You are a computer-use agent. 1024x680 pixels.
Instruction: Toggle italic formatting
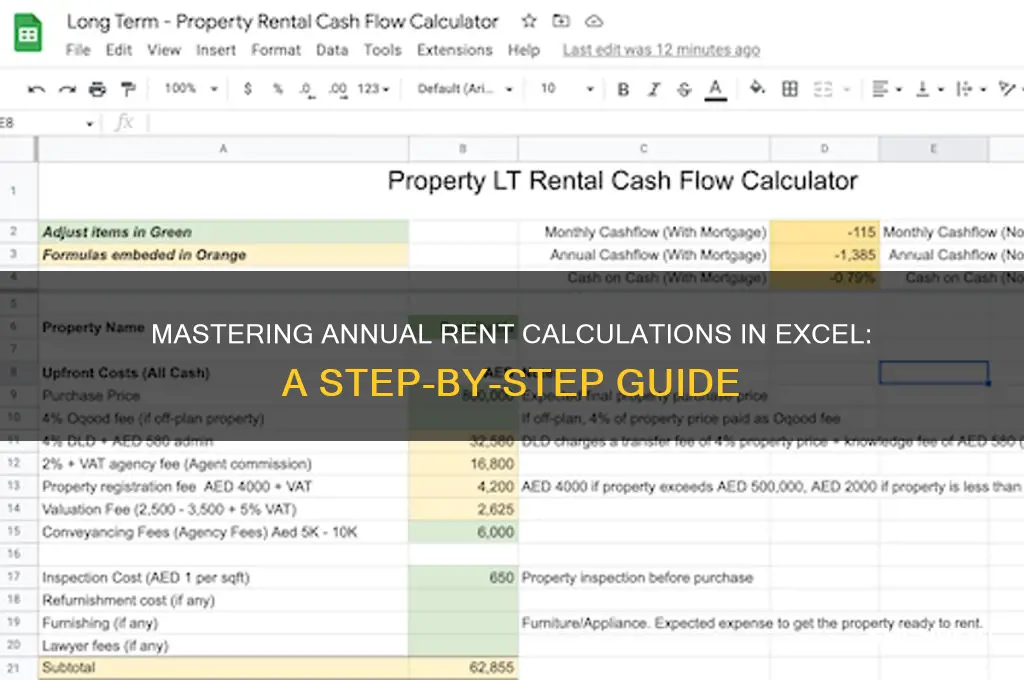[x=654, y=89]
